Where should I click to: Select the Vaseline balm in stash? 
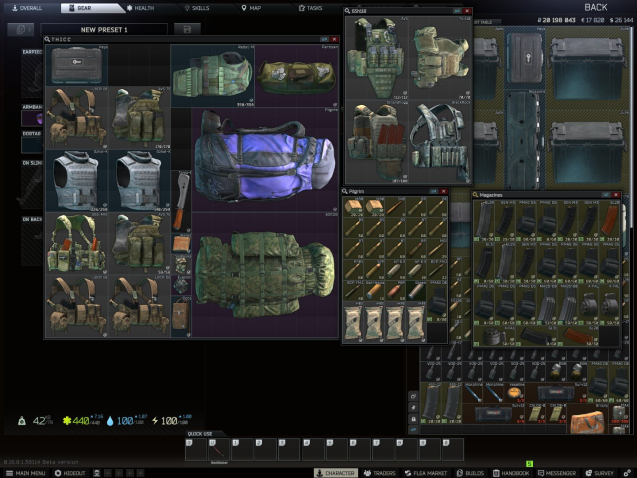[x=514, y=393]
